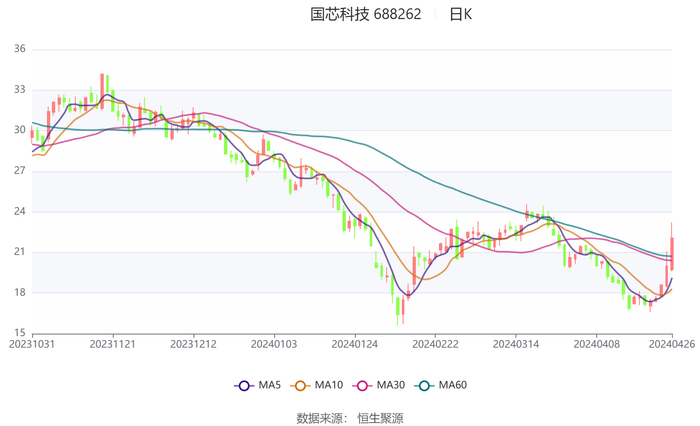Click the 15 price axis label
The width and height of the screenshot is (700, 426).
(19, 333)
